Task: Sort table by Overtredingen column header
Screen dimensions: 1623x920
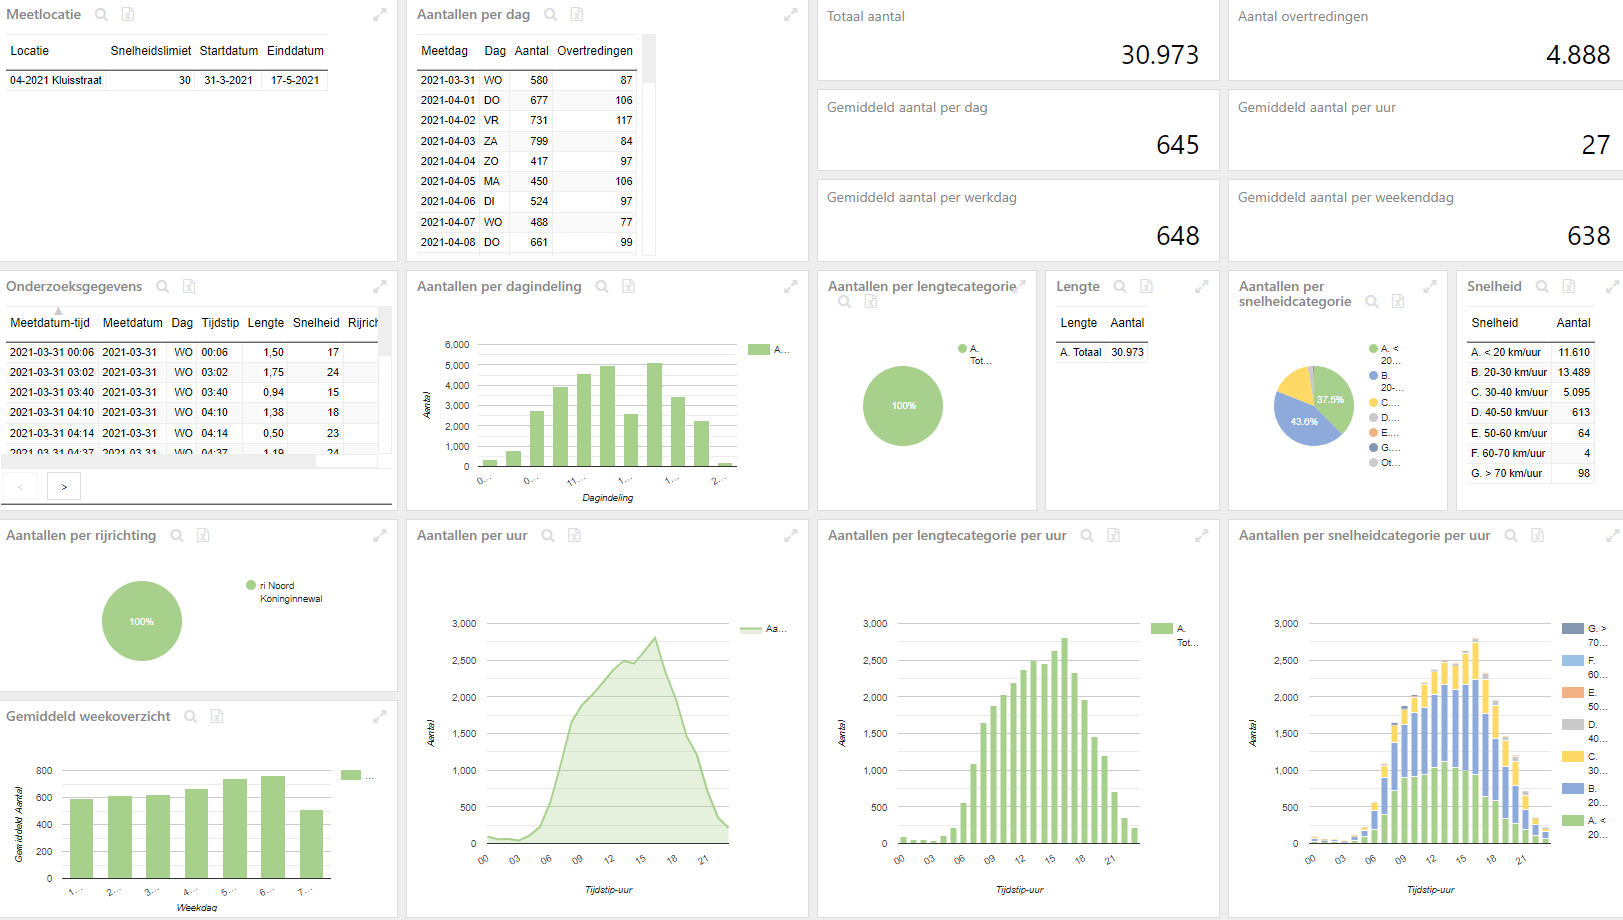Action: [595, 51]
